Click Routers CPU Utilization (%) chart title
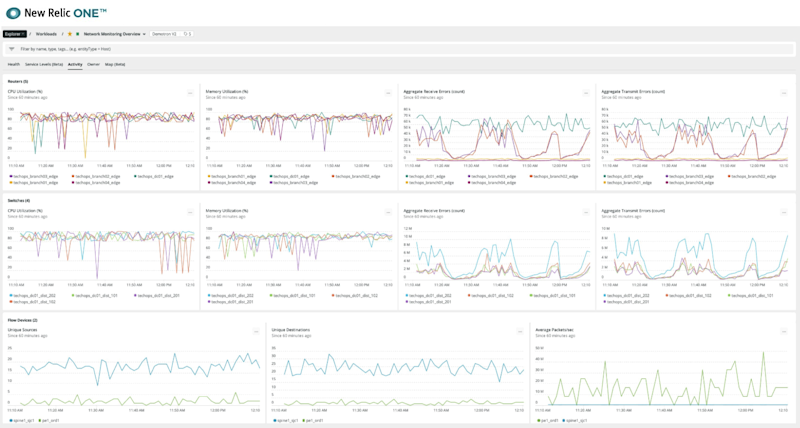This screenshot has width=800, height=428. (x=25, y=92)
